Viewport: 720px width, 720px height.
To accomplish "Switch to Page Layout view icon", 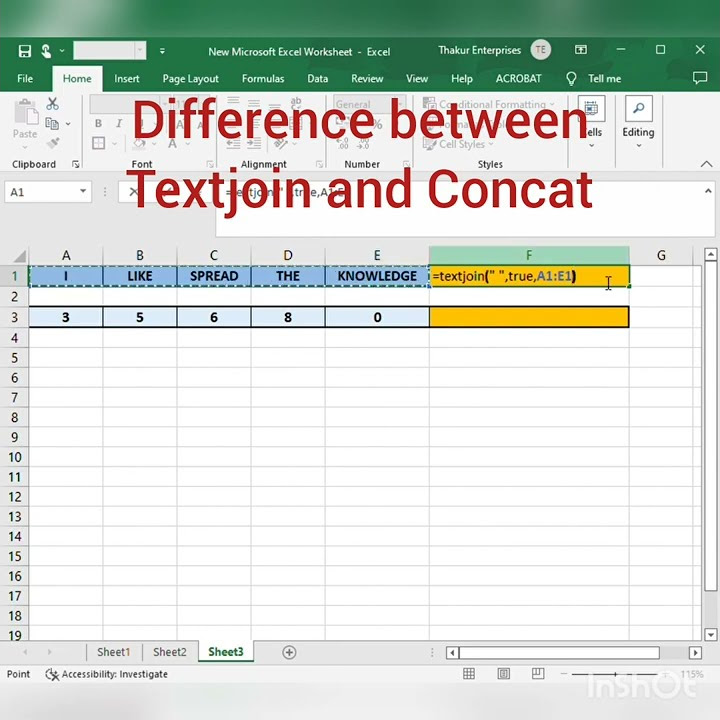I will [503, 674].
